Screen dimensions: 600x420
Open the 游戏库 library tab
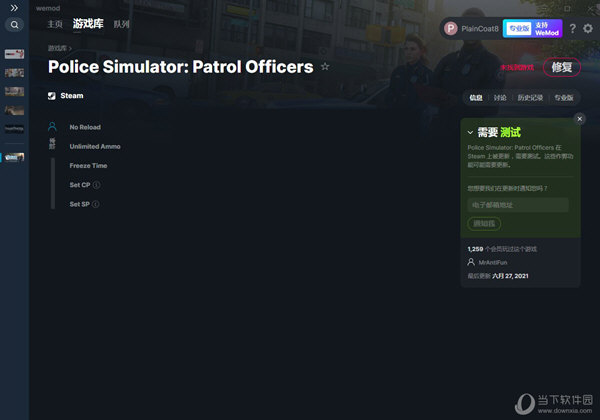tap(88, 24)
